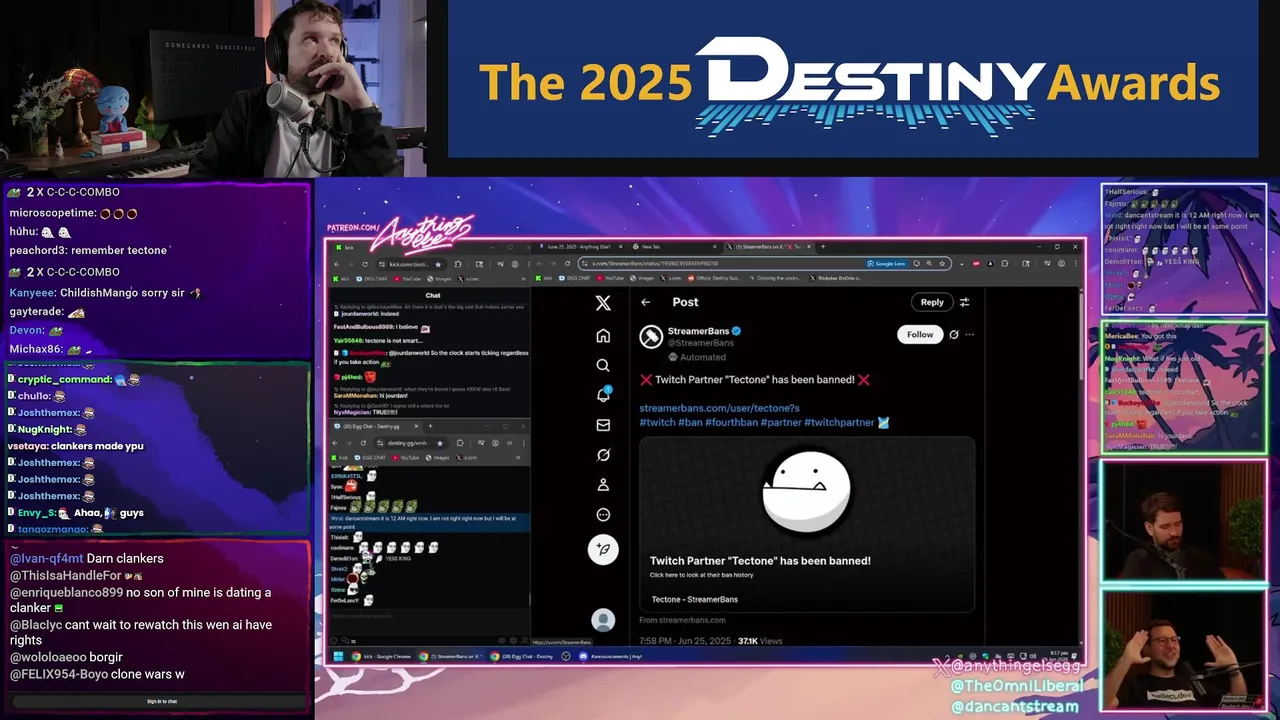Open streamerbans.com/user/tectone link
Image resolution: width=1280 pixels, height=720 pixels.
tap(719, 408)
